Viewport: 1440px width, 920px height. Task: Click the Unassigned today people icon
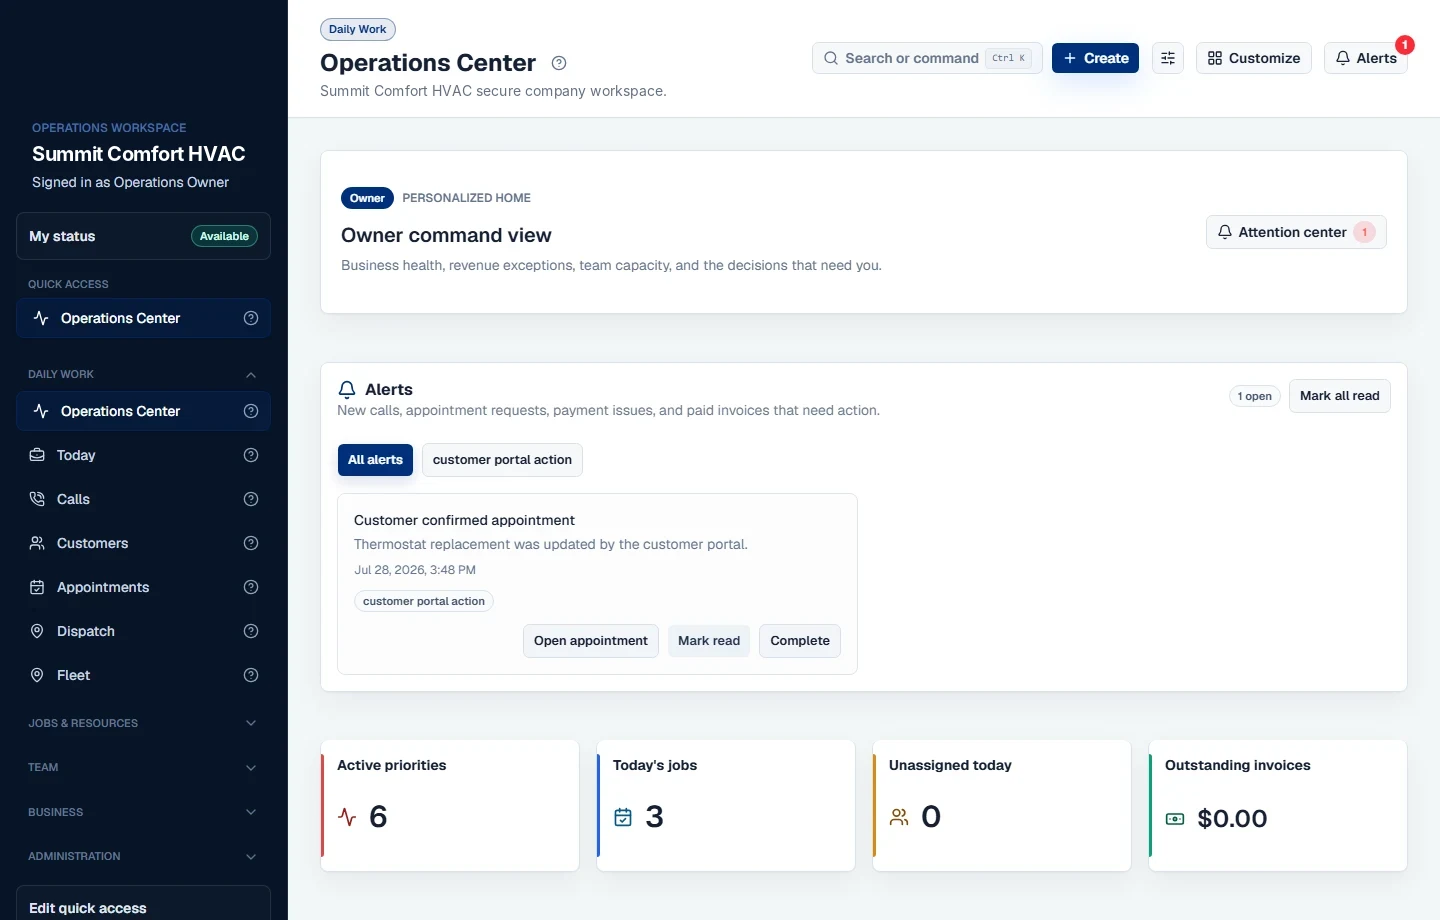click(x=899, y=817)
